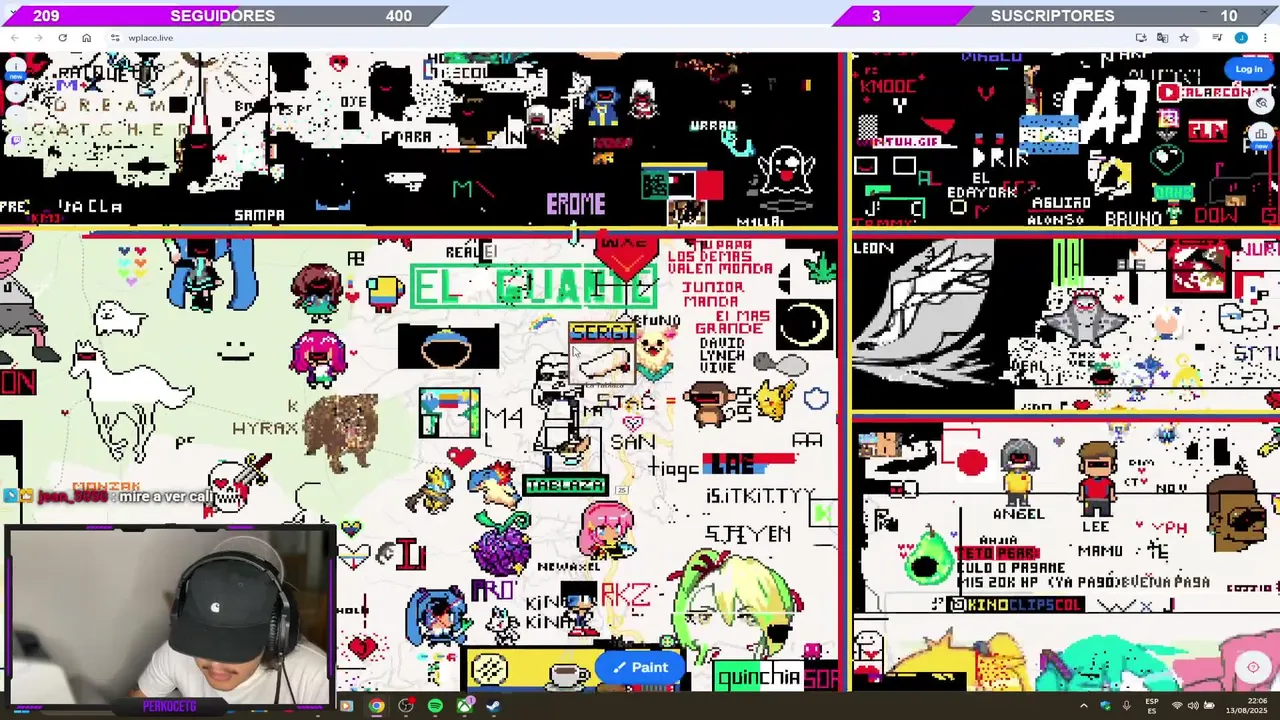Click the EL CUARTO green pixel sign
1280x720 pixels.
point(533,287)
